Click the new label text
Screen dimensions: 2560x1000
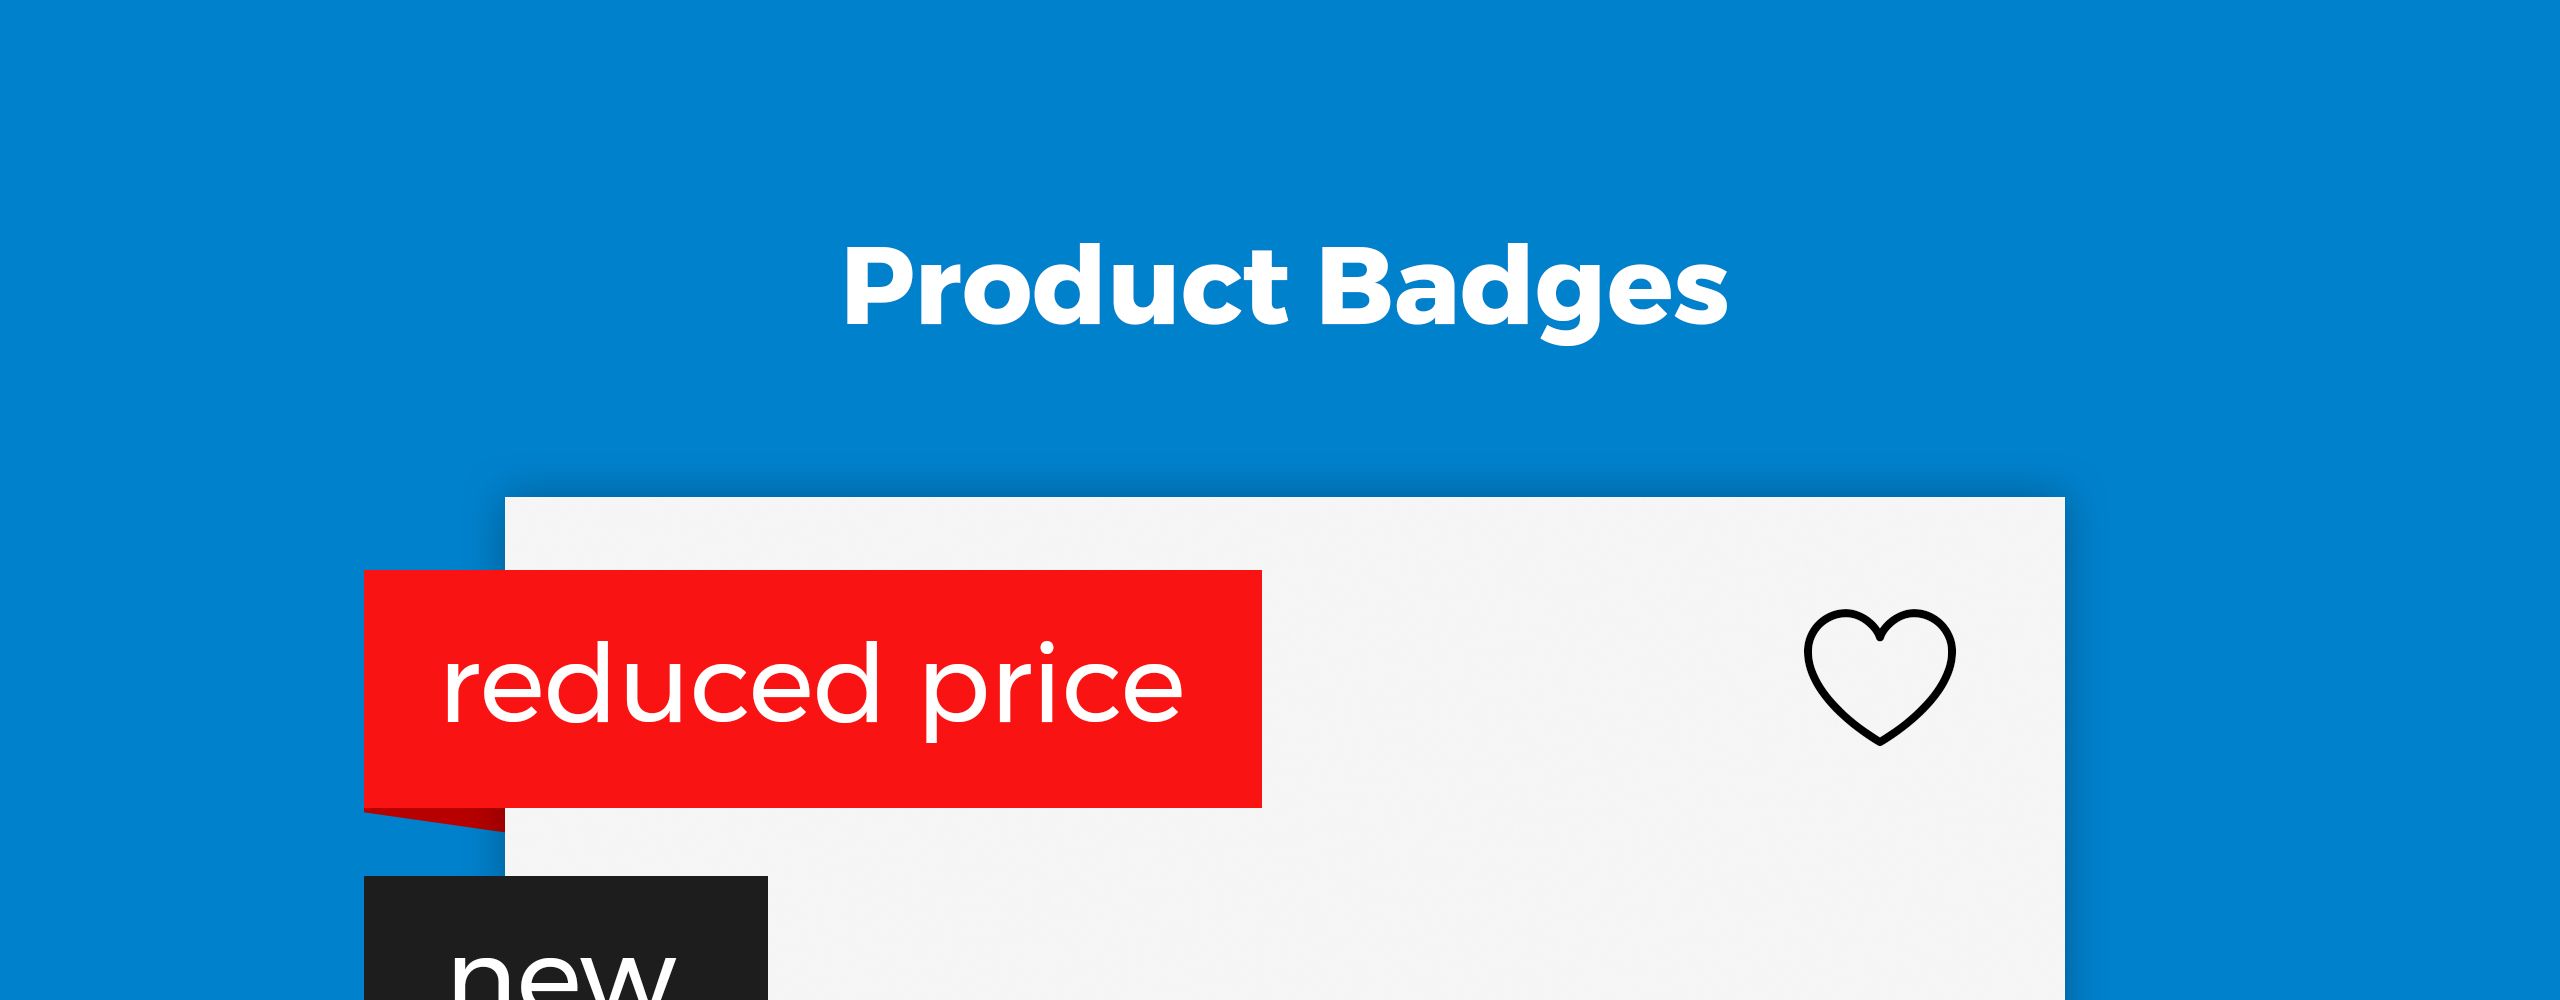point(563,972)
